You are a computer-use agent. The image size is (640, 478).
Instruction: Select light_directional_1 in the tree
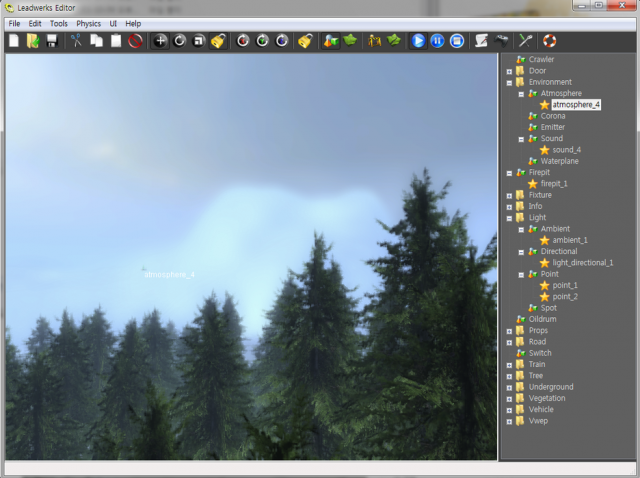(582, 262)
